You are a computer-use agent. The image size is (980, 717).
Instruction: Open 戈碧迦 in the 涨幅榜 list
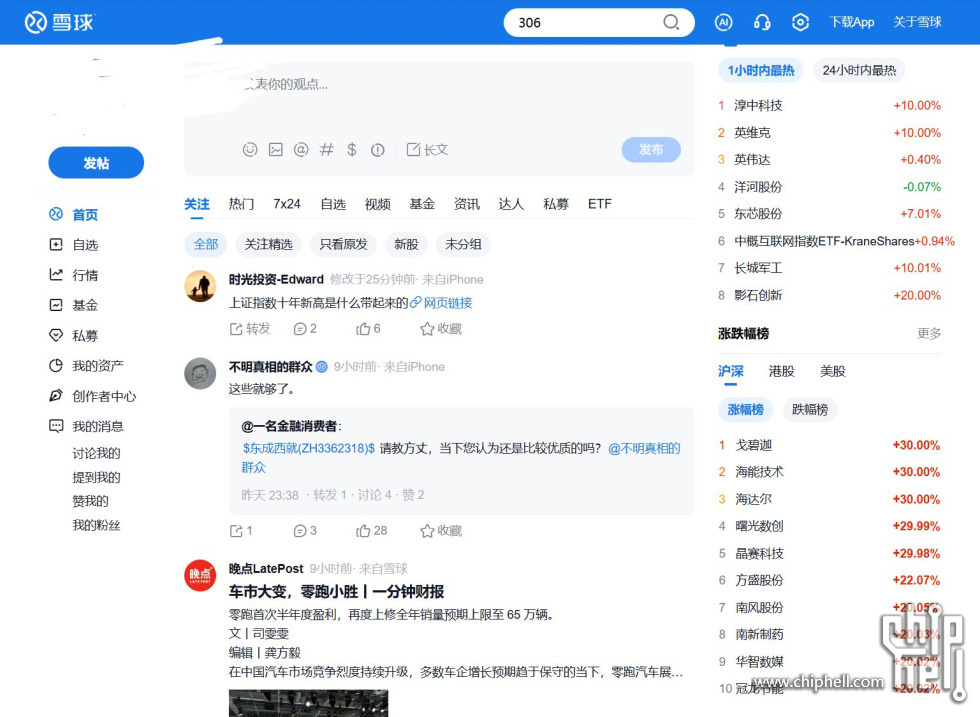(754, 445)
